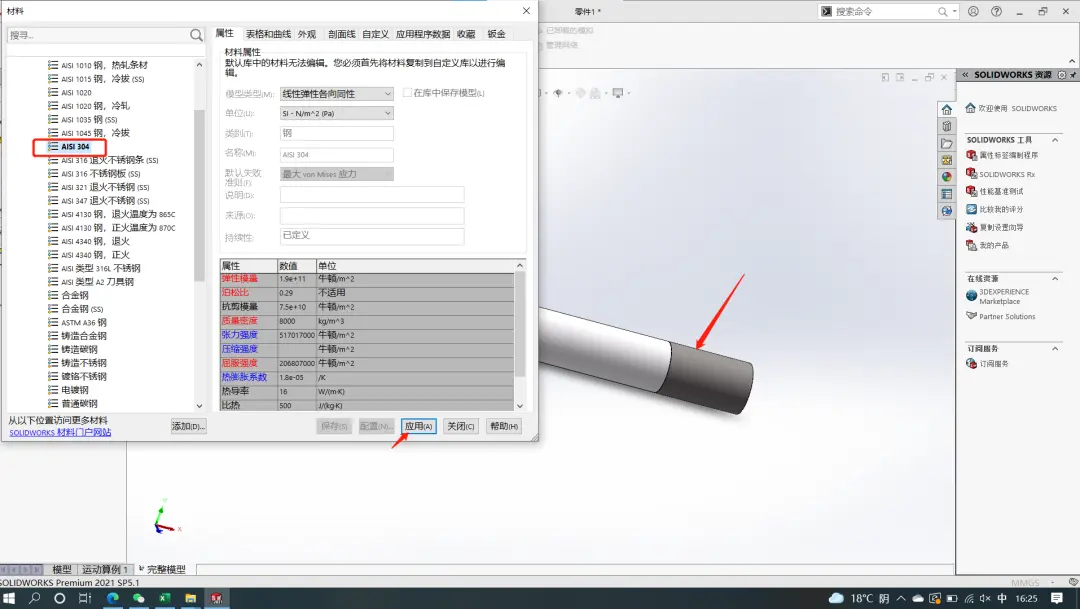The height and width of the screenshot is (609, 1080).
Task: Switch to the Custom tab
Action: coord(375,34)
